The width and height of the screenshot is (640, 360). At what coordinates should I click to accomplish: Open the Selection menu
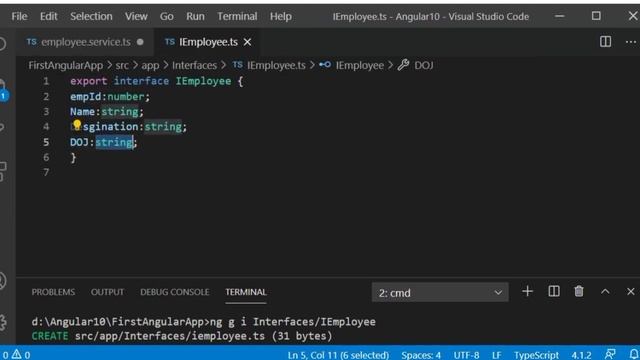(x=91, y=16)
